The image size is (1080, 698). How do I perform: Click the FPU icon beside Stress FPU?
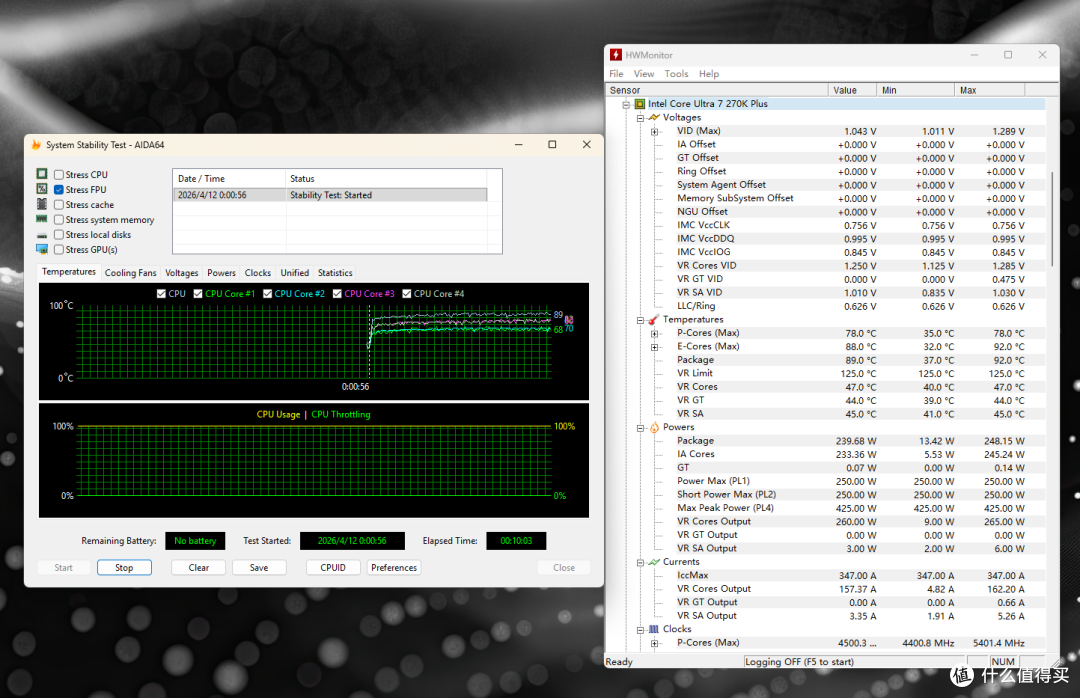point(42,189)
